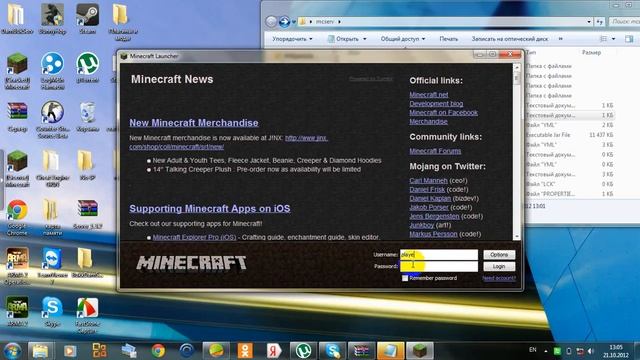This screenshot has height=360, width=640.
Task: Sort Explorer files by the Размер column
Action: point(591,52)
